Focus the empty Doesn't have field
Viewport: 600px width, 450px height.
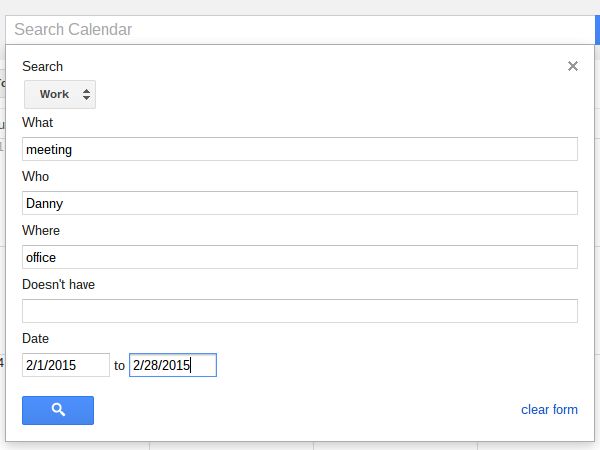click(x=300, y=311)
